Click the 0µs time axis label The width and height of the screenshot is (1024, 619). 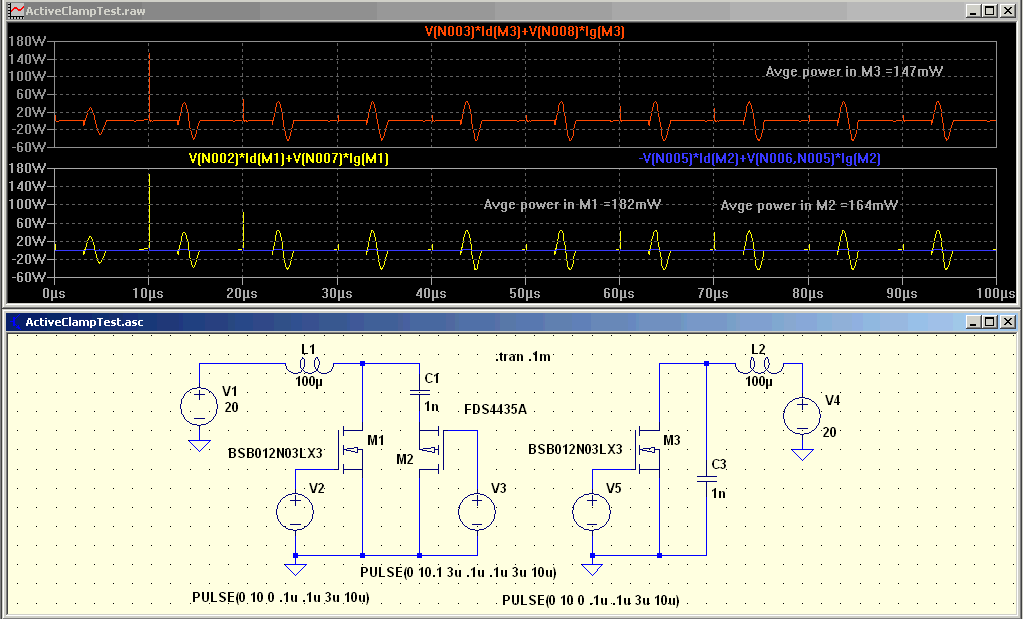tap(54, 294)
